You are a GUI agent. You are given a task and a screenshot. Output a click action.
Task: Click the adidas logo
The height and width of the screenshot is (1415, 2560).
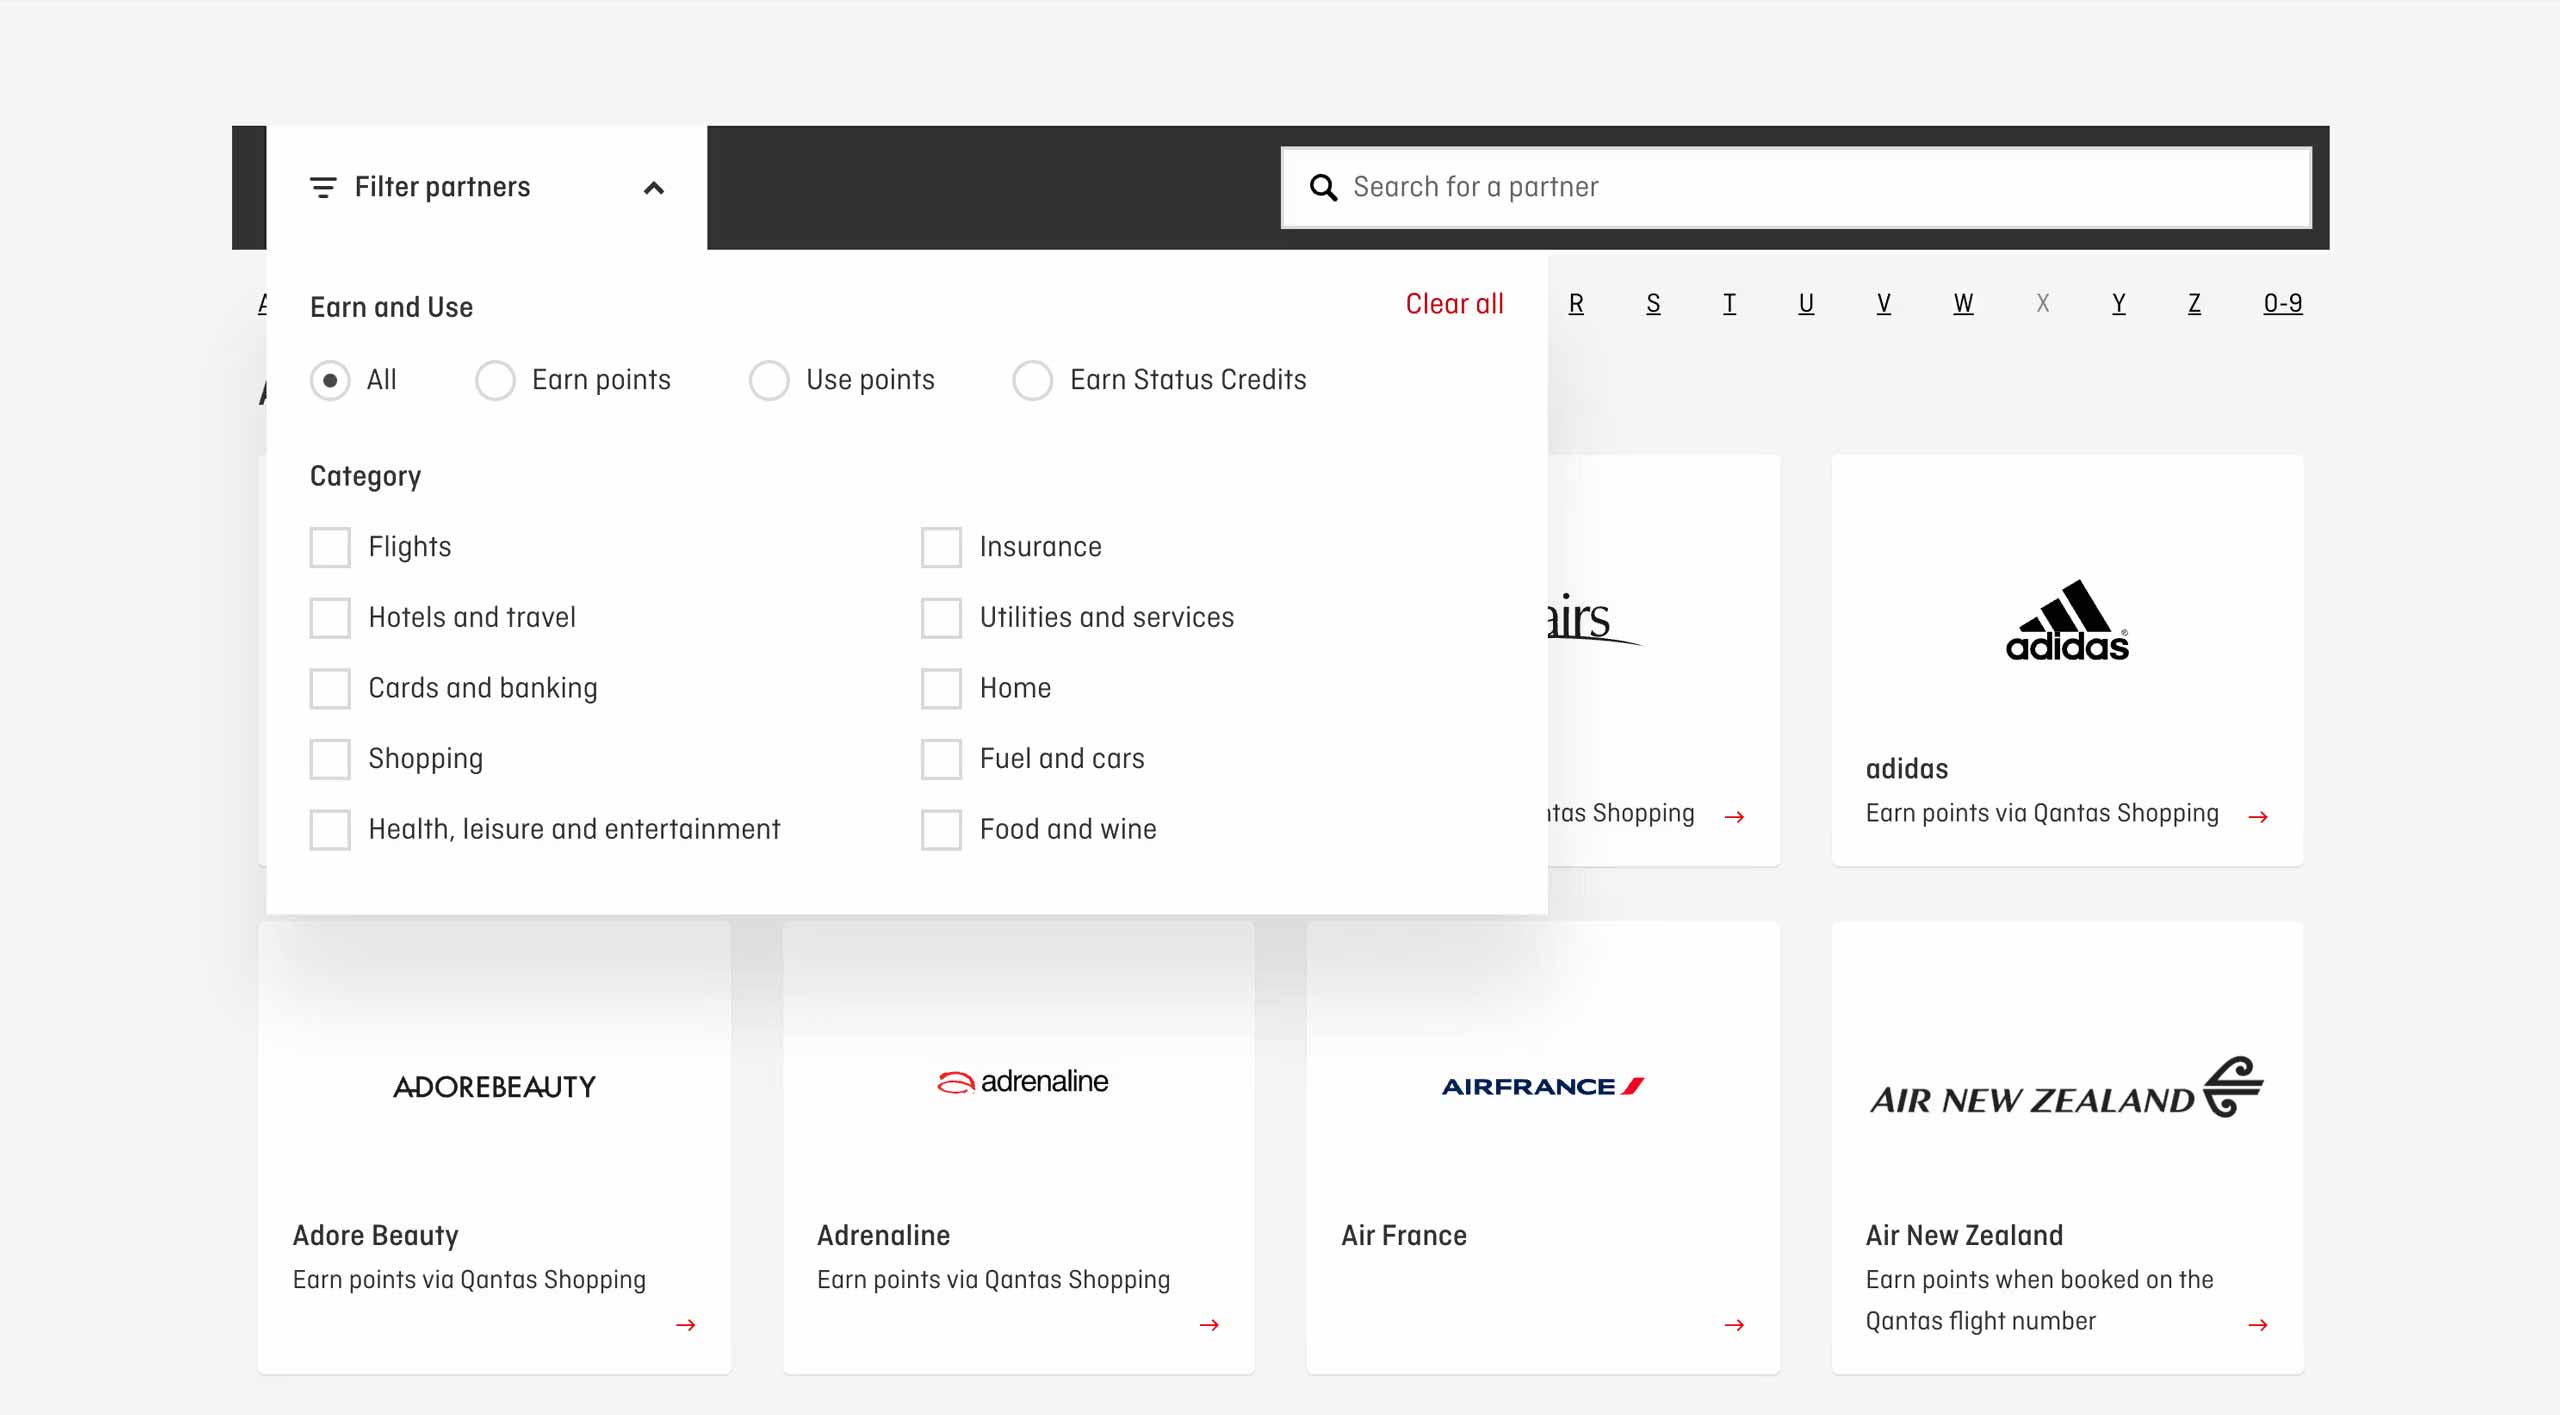[x=2067, y=620]
